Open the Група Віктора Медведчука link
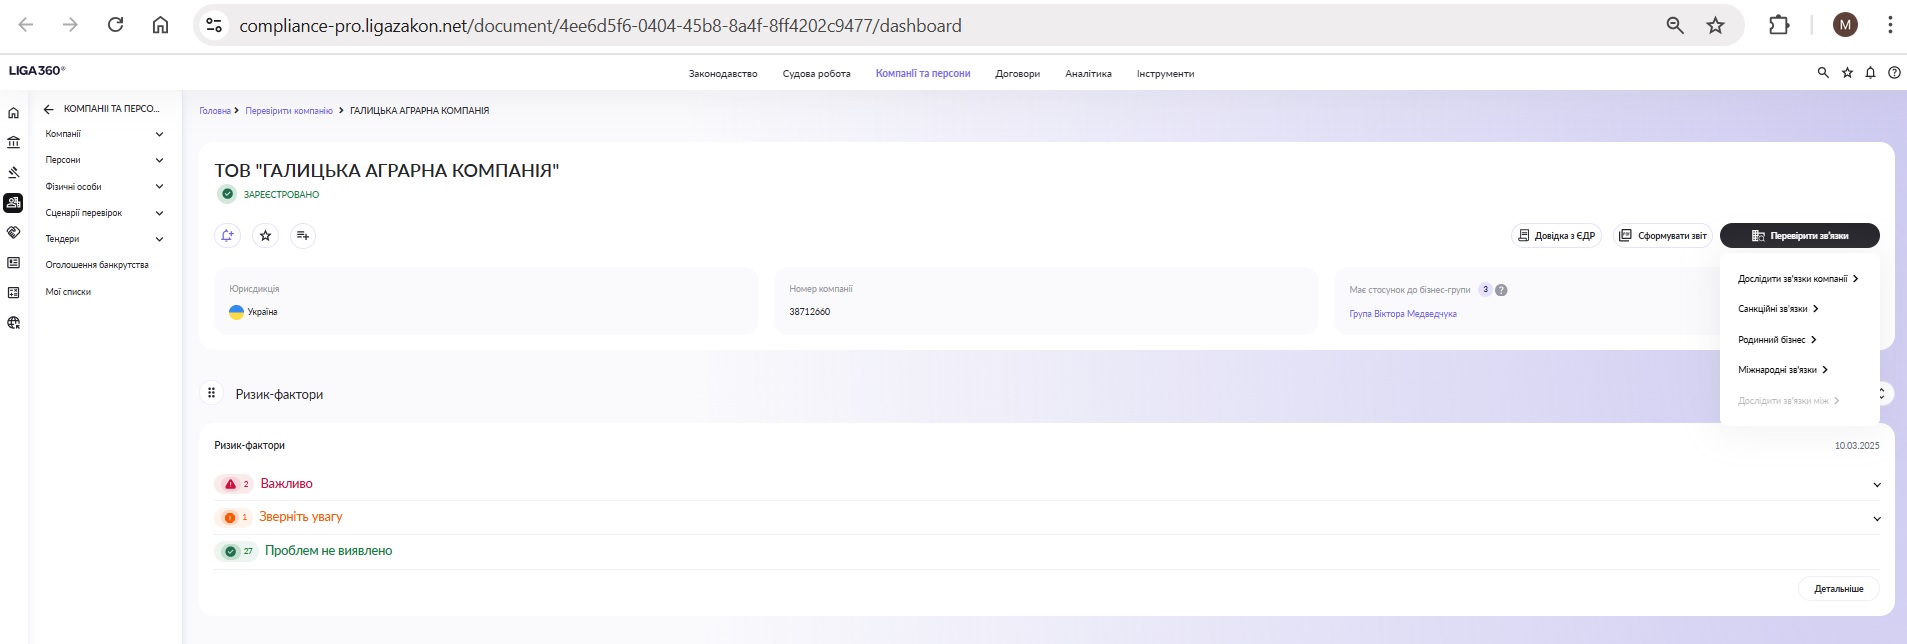The height and width of the screenshot is (644, 1907). 1402,314
